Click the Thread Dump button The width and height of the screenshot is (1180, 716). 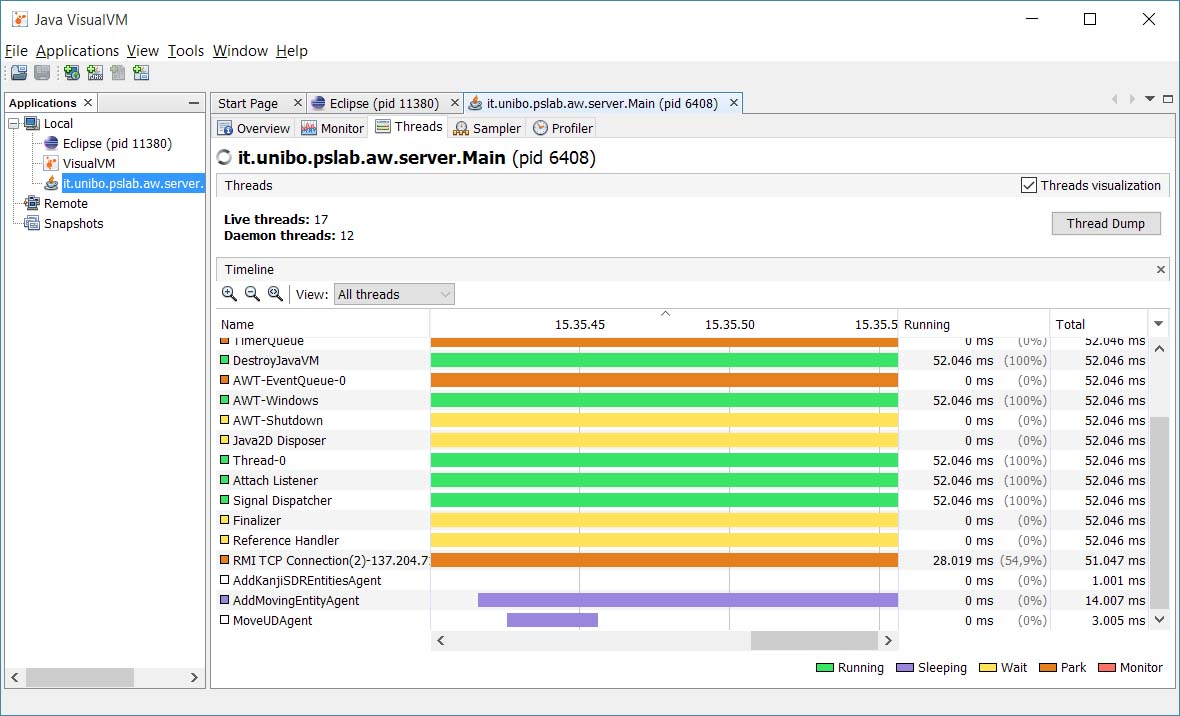(1105, 224)
